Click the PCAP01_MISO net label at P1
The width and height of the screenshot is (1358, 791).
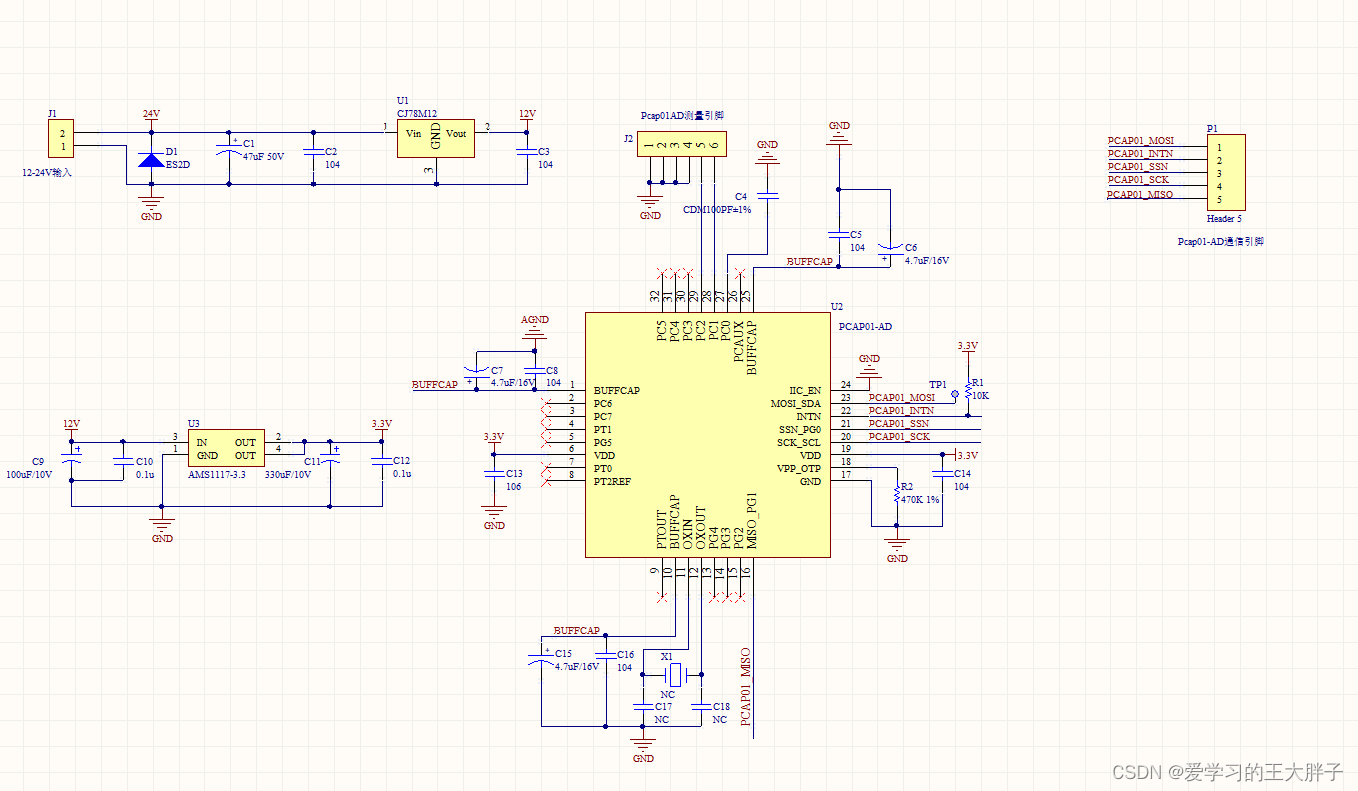click(x=1140, y=195)
